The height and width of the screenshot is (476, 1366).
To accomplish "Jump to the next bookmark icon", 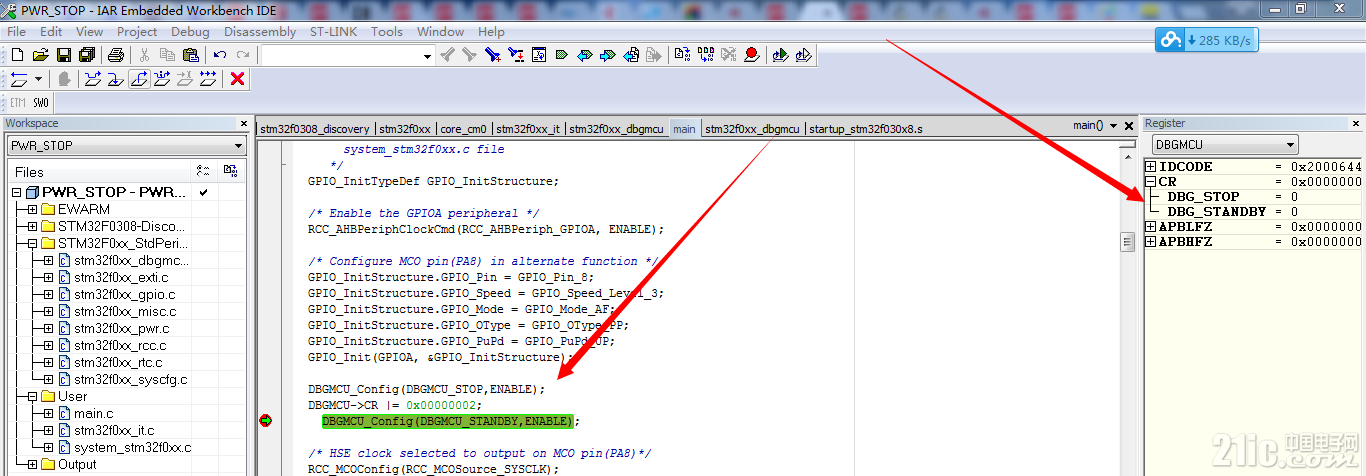I will (x=608, y=55).
